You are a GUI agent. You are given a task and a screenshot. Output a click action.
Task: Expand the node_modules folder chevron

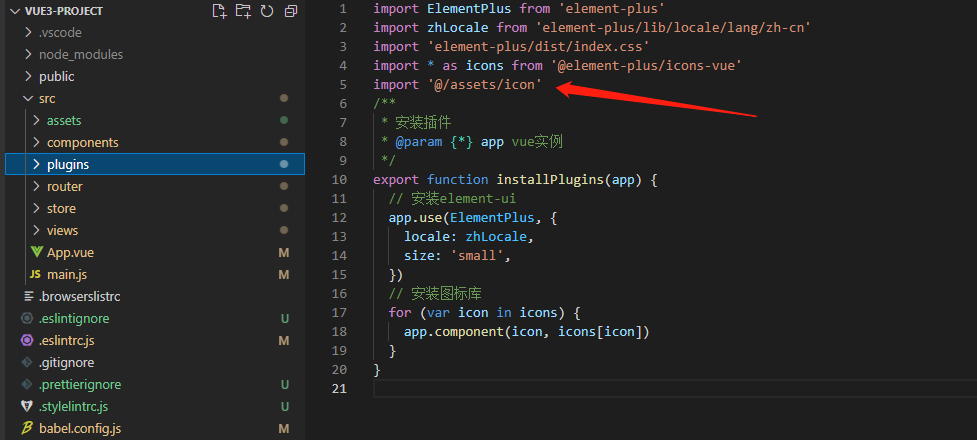[x=28, y=54]
